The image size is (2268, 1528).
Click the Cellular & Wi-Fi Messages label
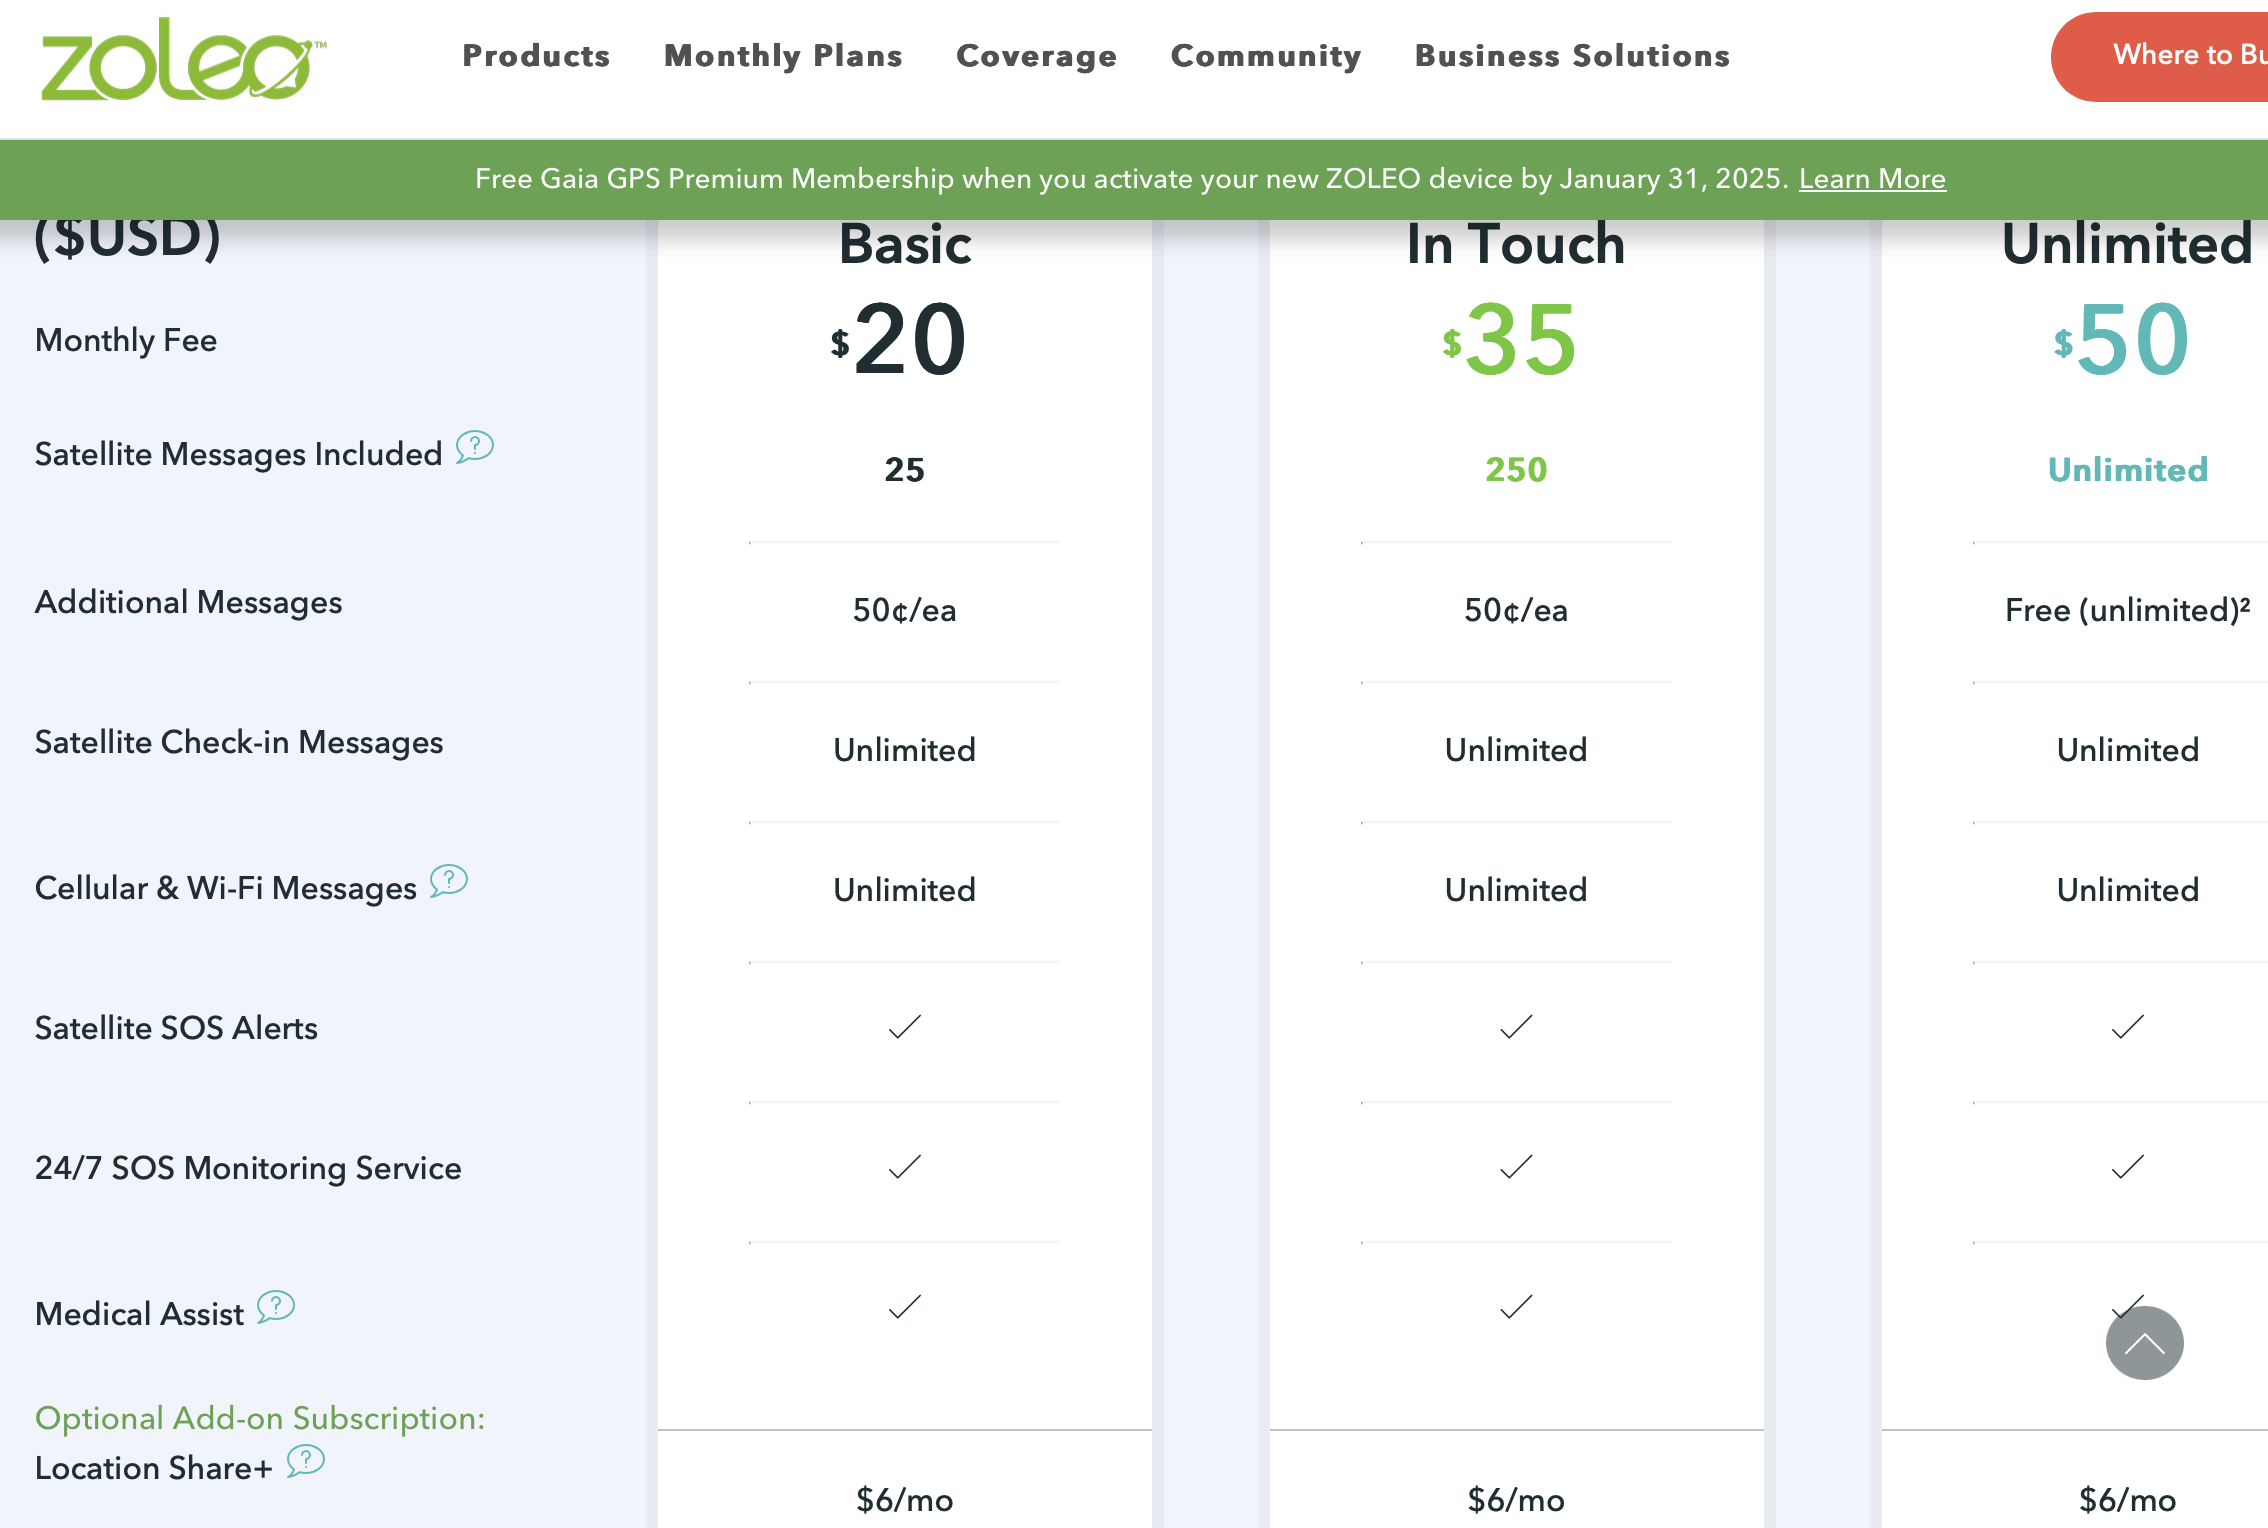coord(225,889)
